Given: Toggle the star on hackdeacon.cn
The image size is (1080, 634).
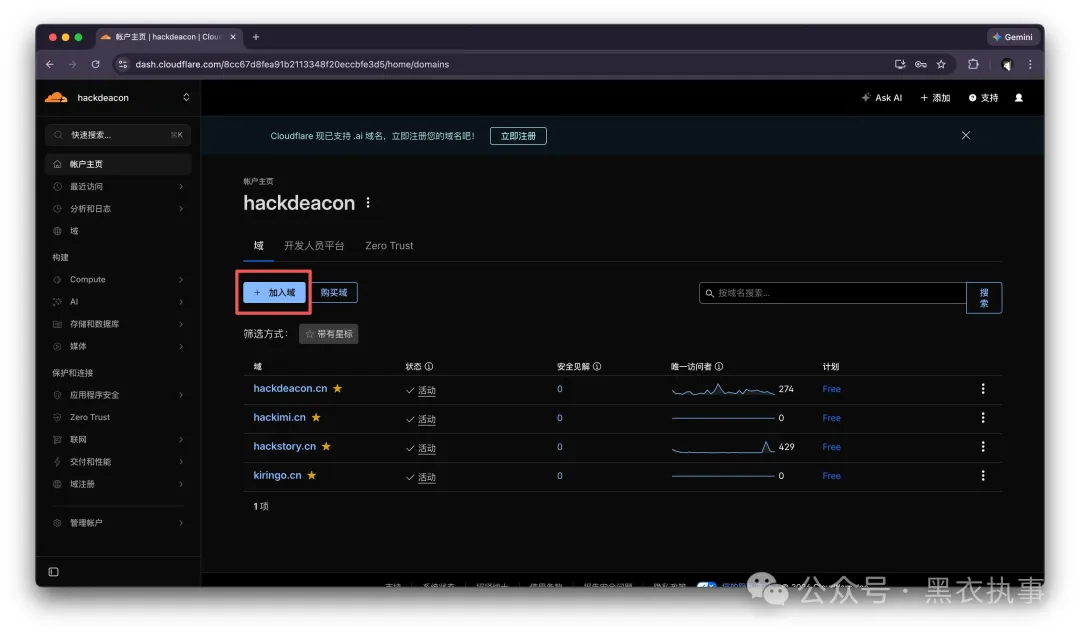Looking at the screenshot, I should tap(338, 388).
